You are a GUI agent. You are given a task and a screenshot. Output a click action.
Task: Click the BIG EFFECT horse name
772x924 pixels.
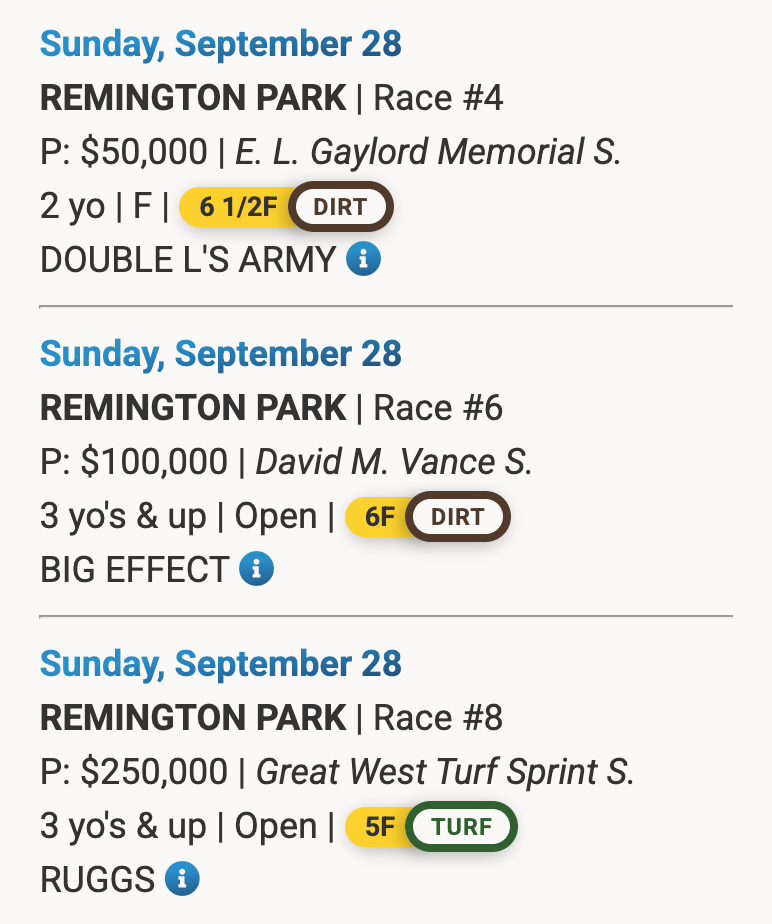click(134, 571)
